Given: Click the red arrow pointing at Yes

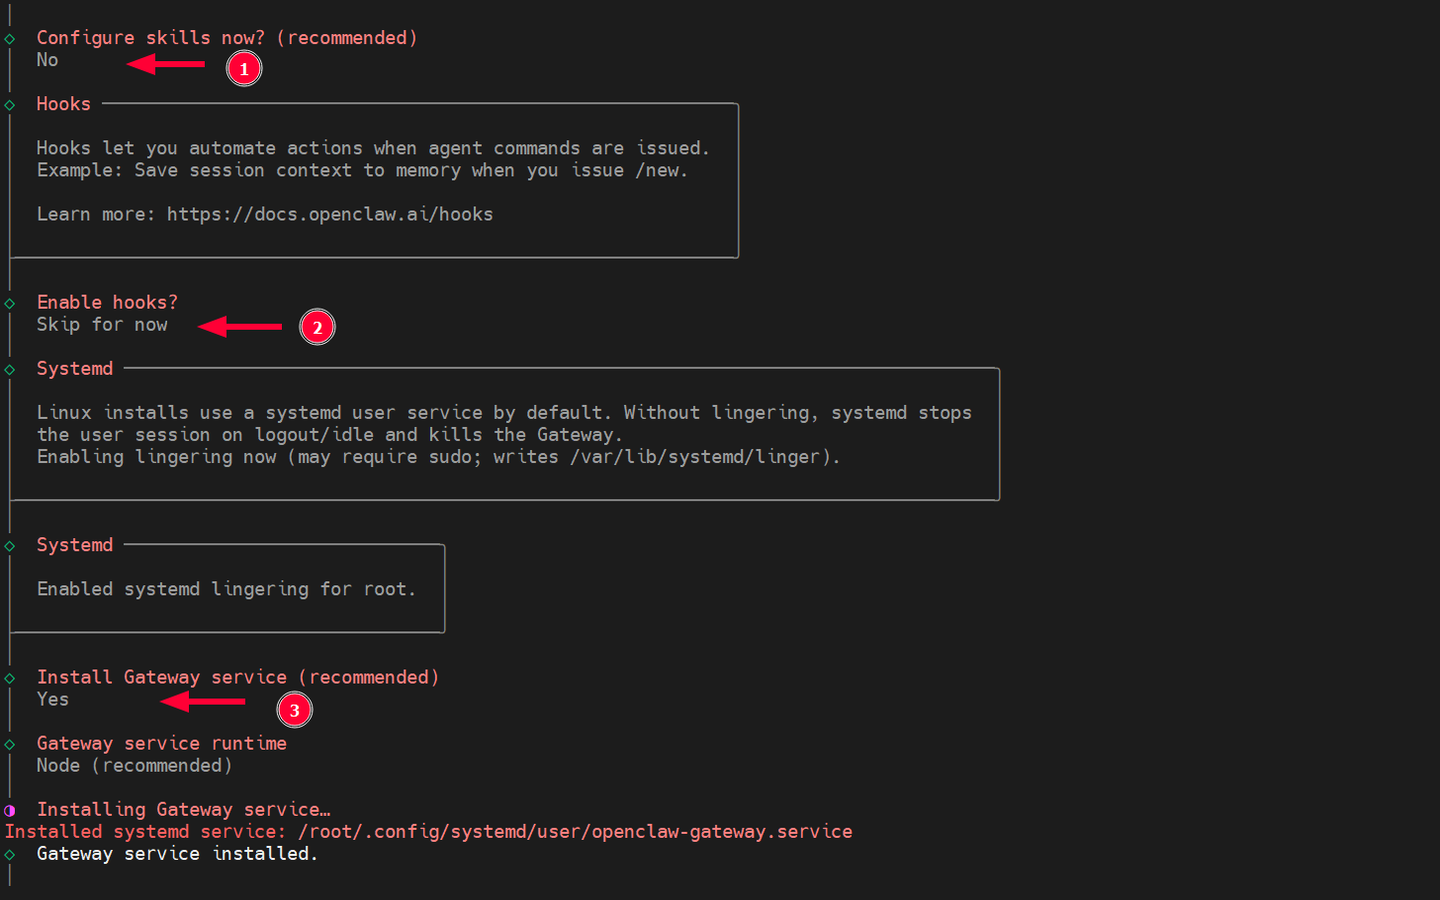Looking at the screenshot, I should click(x=203, y=701).
